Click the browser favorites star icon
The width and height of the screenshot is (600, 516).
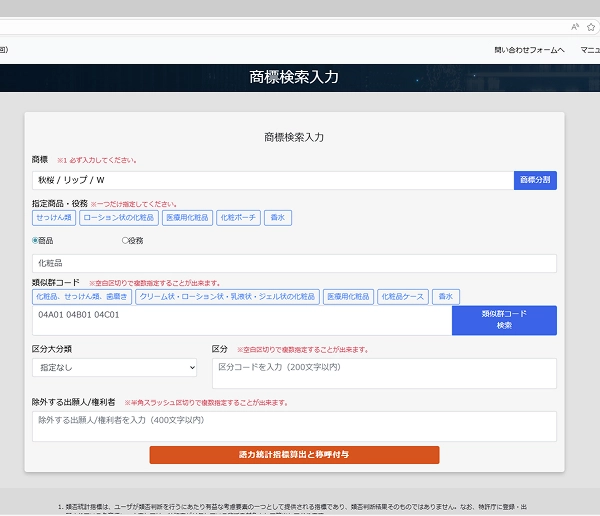click(590, 27)
